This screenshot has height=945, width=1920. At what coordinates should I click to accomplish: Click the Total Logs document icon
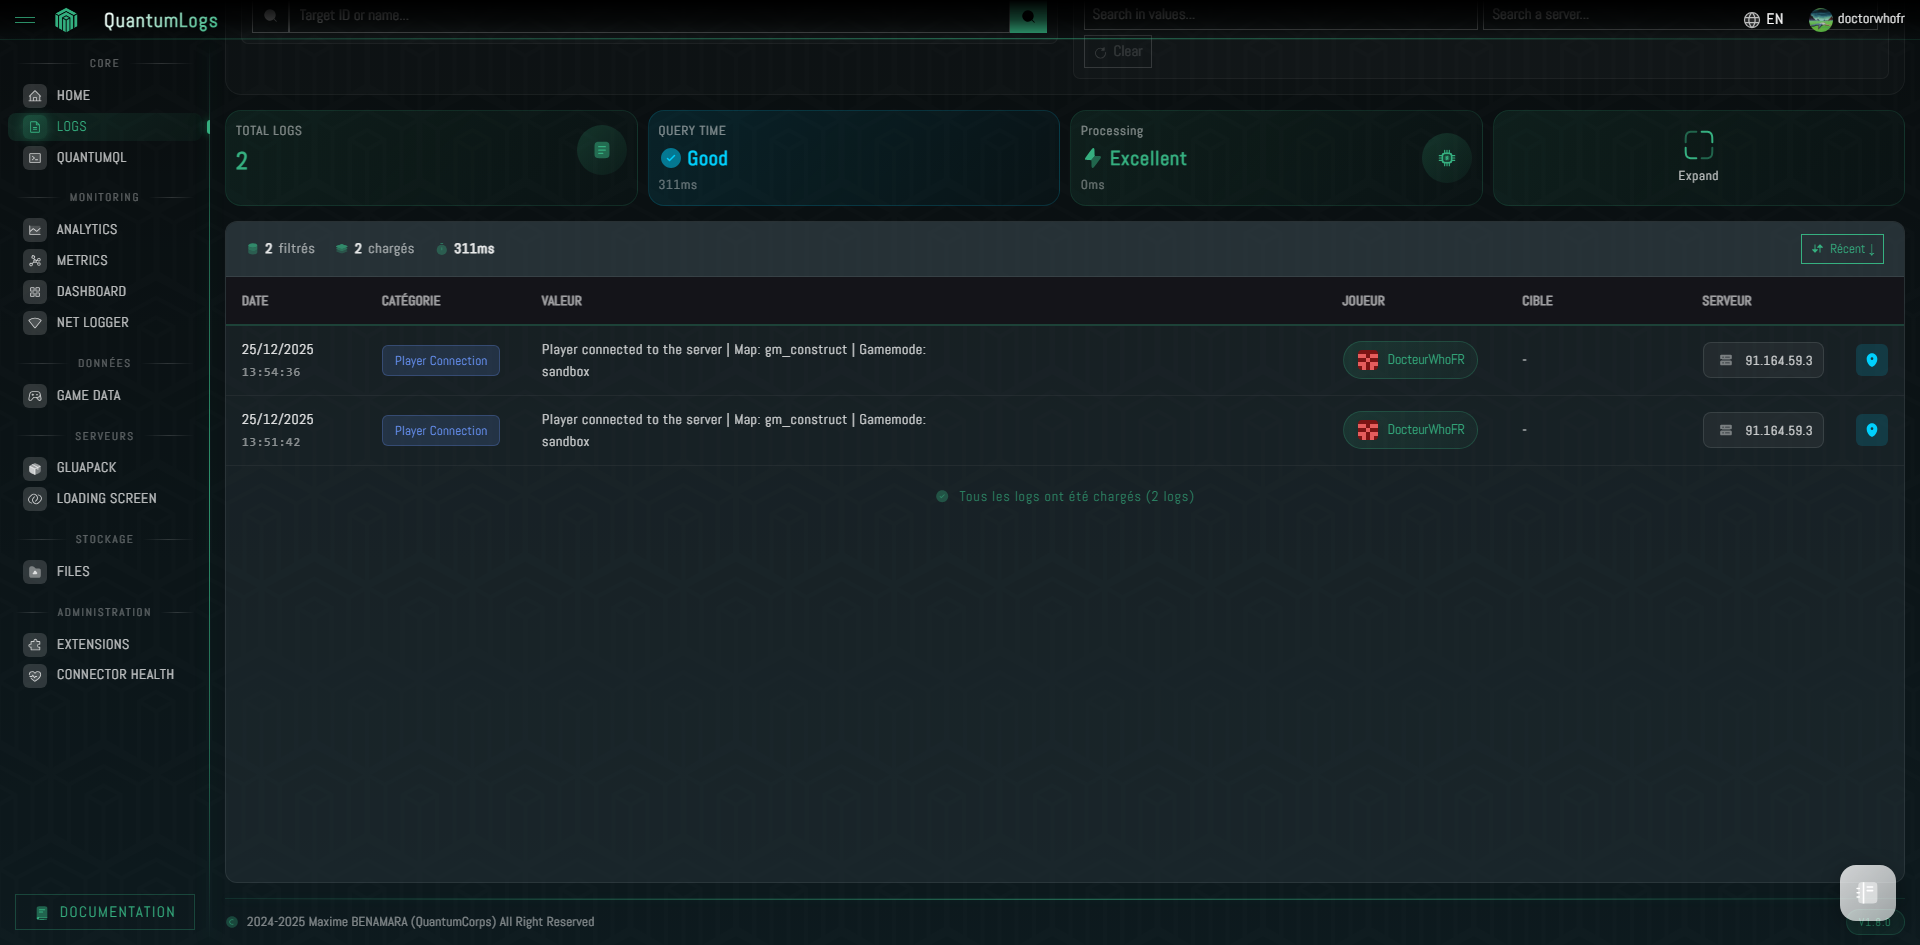point(602,150)
